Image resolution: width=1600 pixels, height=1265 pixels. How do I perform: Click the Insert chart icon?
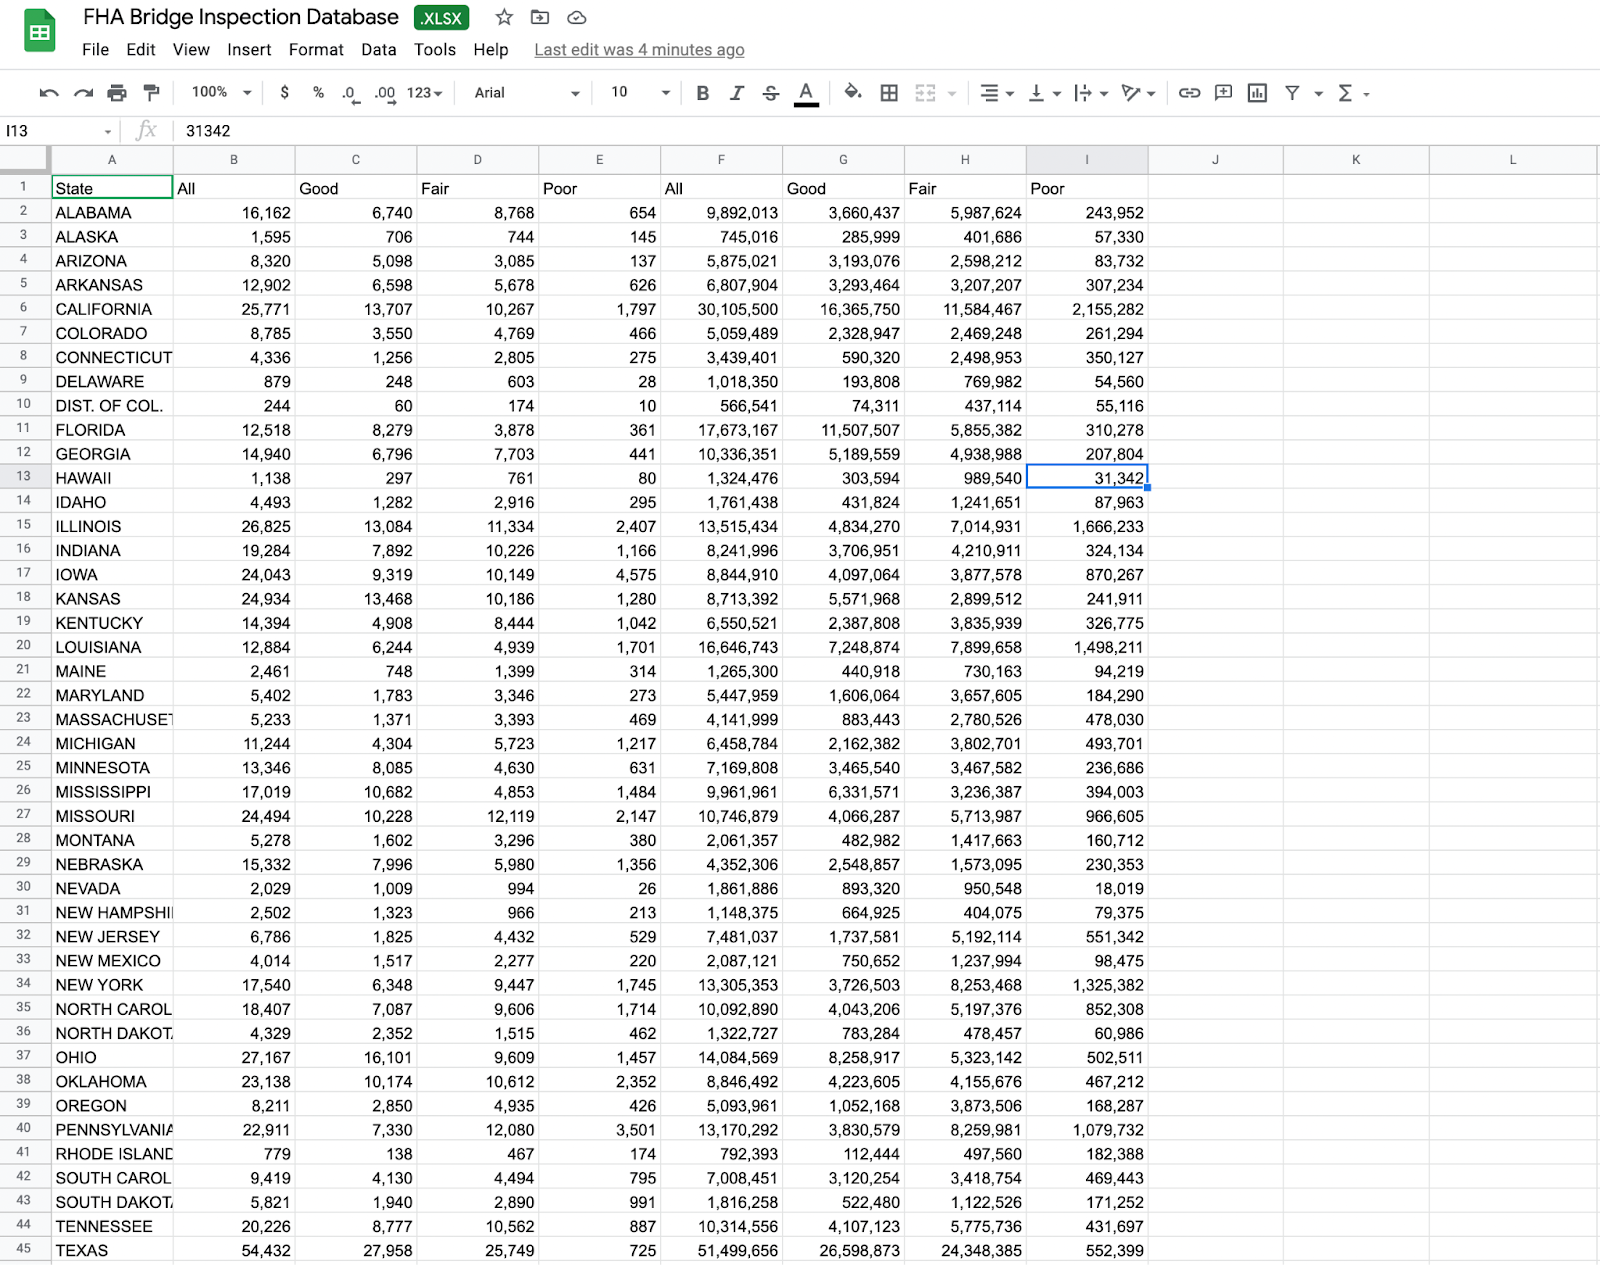1257,93
